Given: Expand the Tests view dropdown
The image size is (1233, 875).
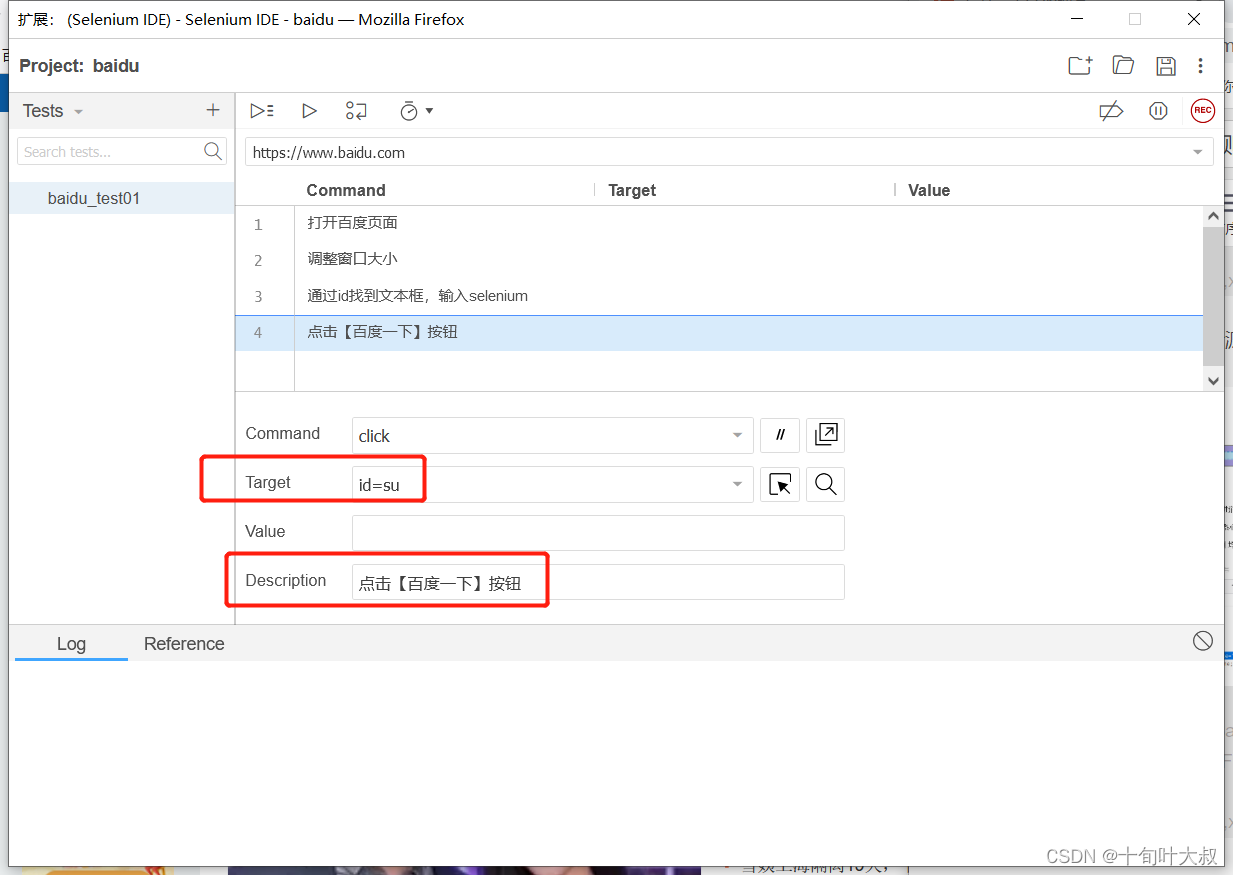Looking at the screenshot, I should 79,112.
